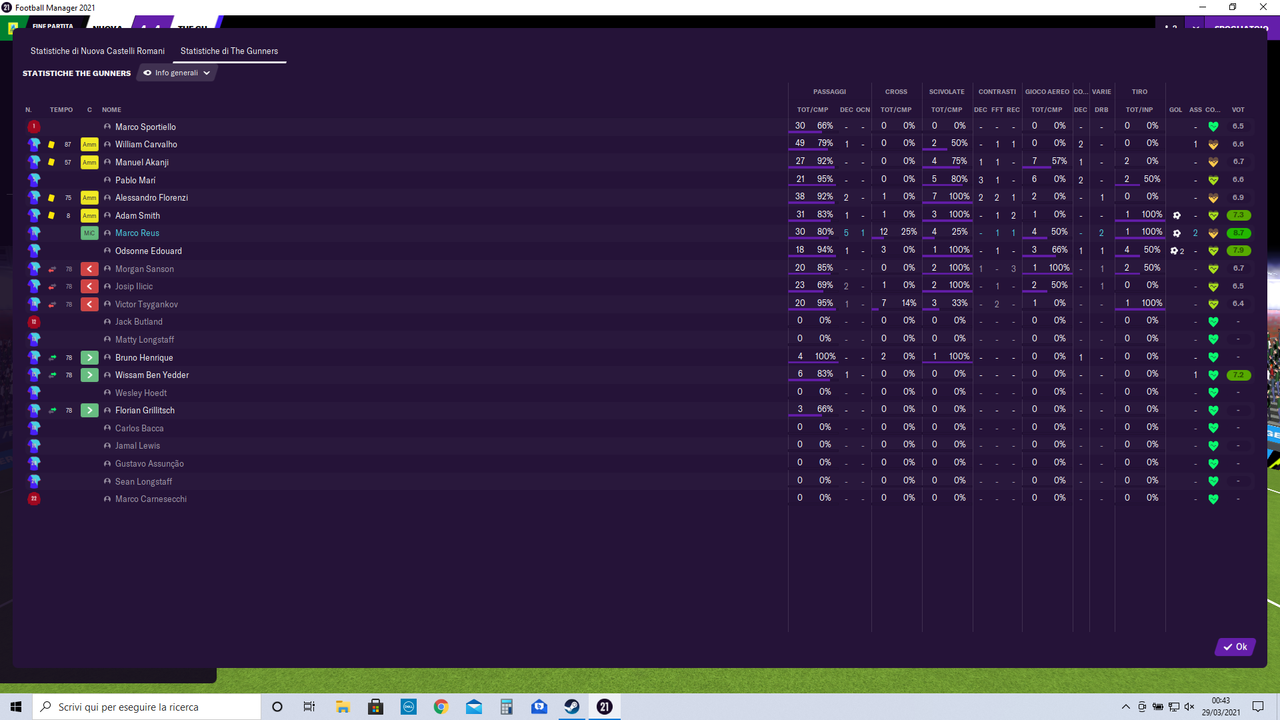
Task: Click the player info icon beside Pablo Marí
Action: [107, 180]
